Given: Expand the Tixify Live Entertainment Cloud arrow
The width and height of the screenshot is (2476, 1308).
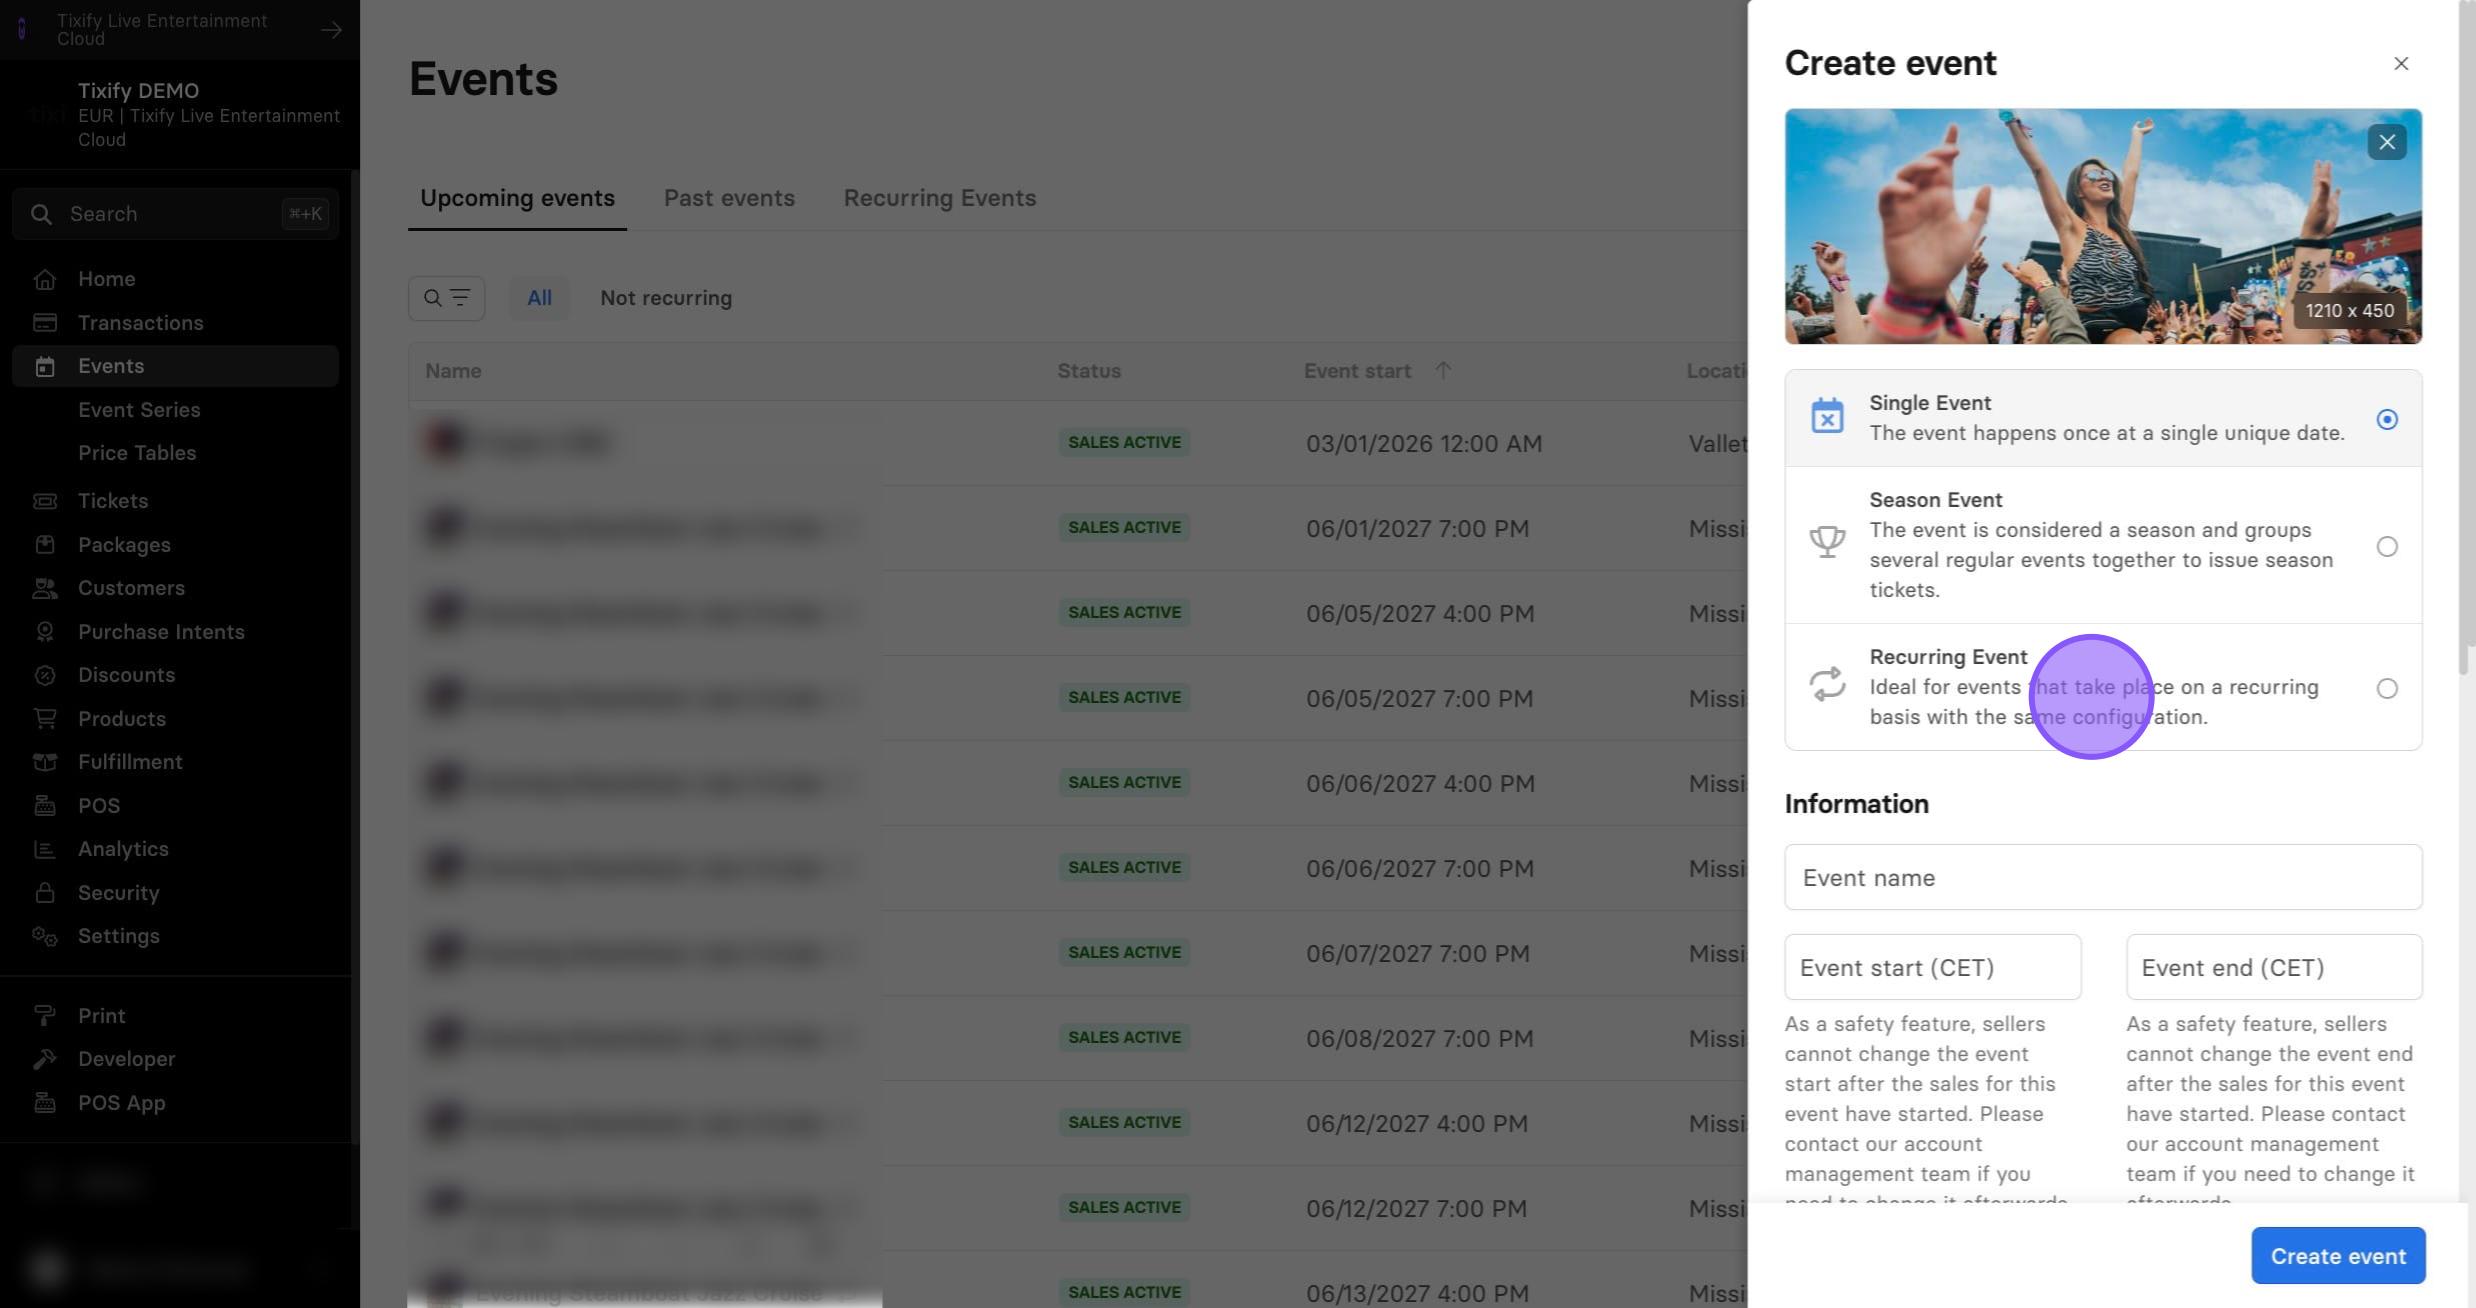Looking at the screenshot, I should (331, 30).
